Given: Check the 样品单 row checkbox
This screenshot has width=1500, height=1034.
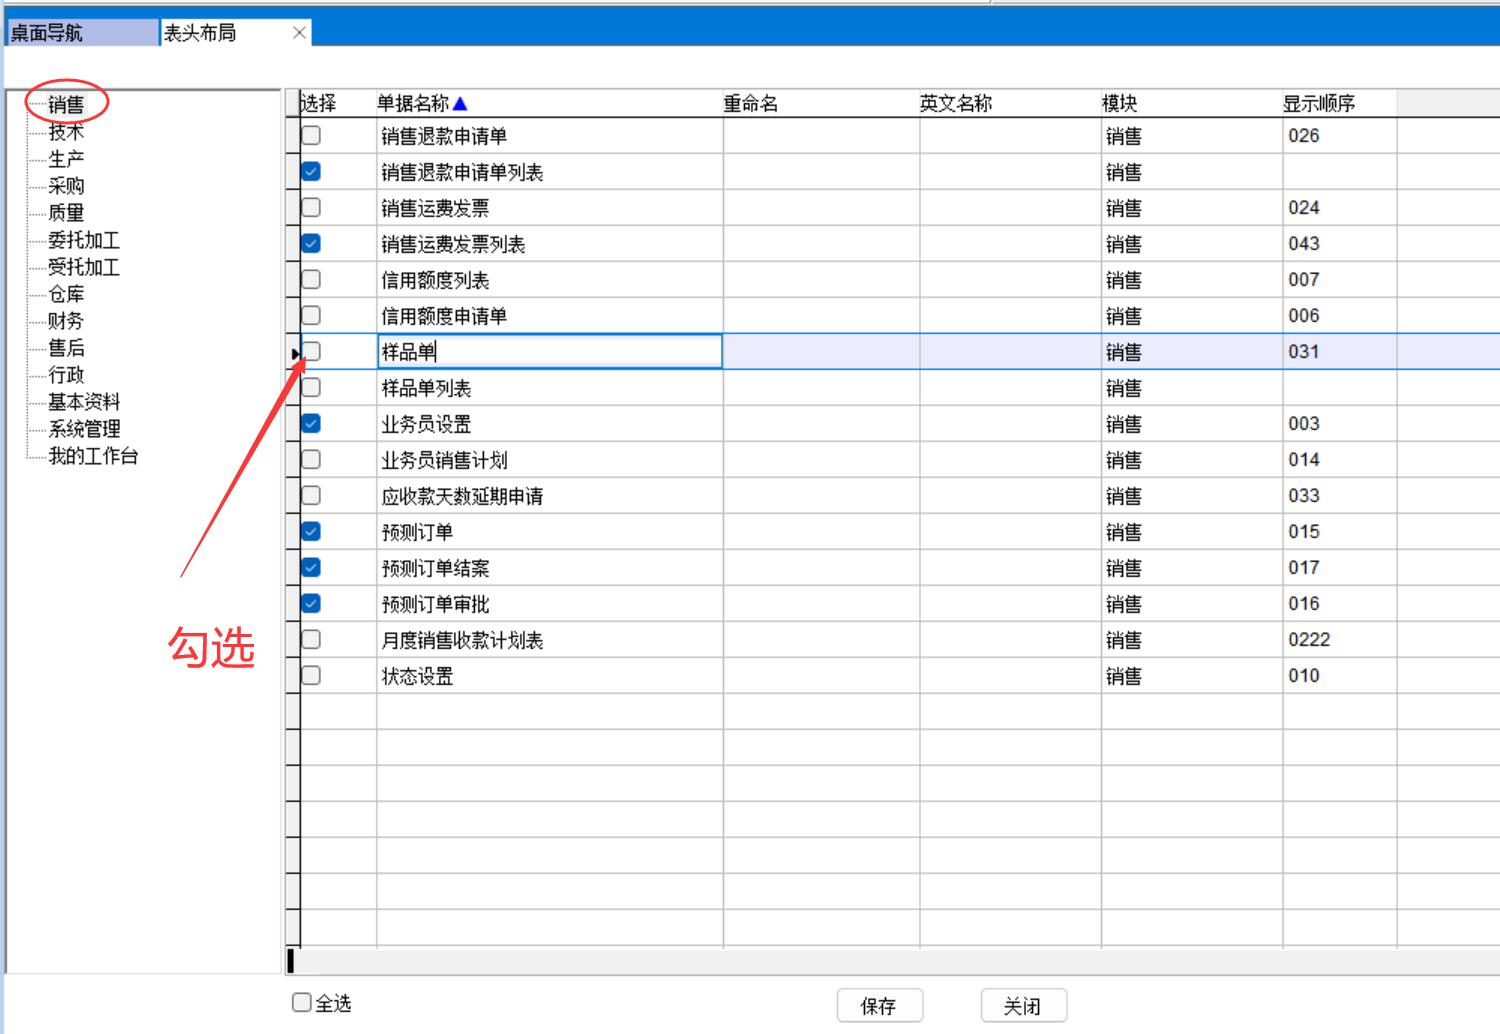Looking at the screenshot, I should [x=312, y=351].
